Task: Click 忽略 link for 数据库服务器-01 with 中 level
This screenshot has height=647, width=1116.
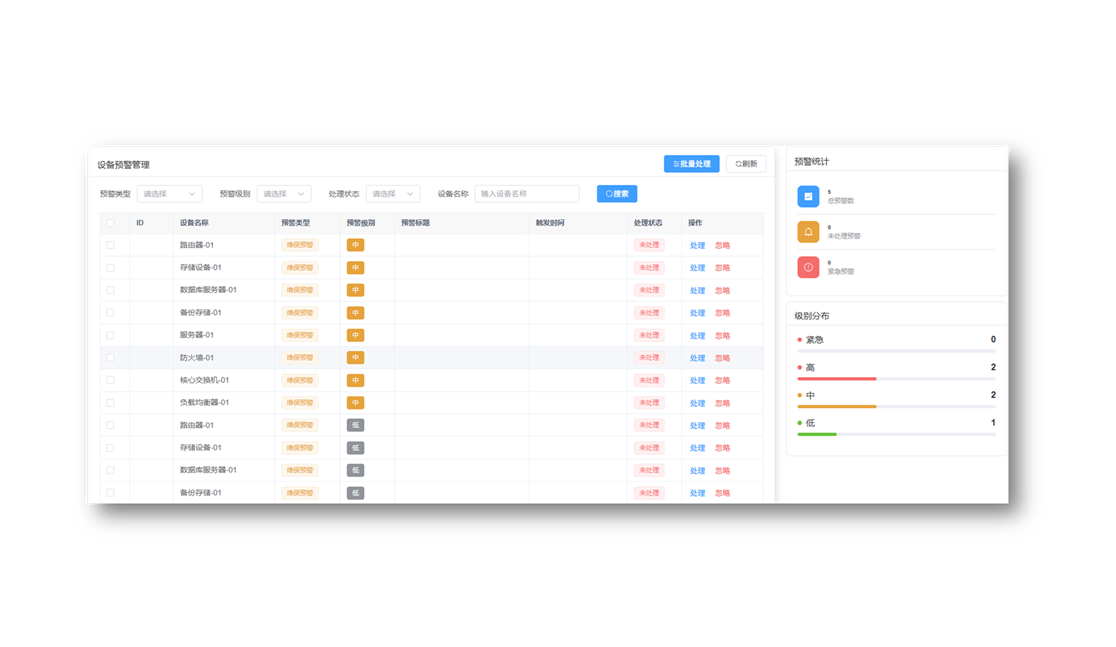Action: 722,291
